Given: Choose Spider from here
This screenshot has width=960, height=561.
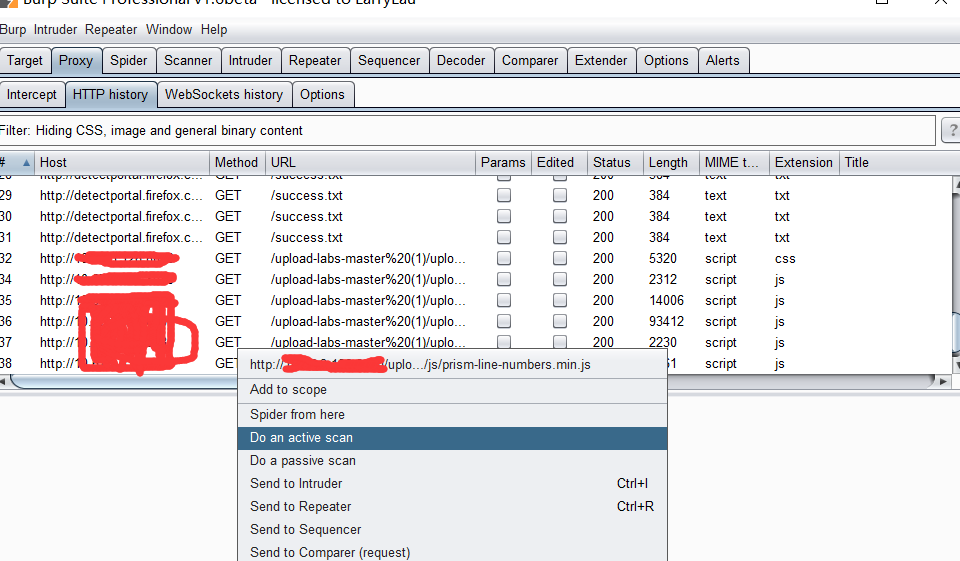Looking at the screenshot, I should 452,415.
